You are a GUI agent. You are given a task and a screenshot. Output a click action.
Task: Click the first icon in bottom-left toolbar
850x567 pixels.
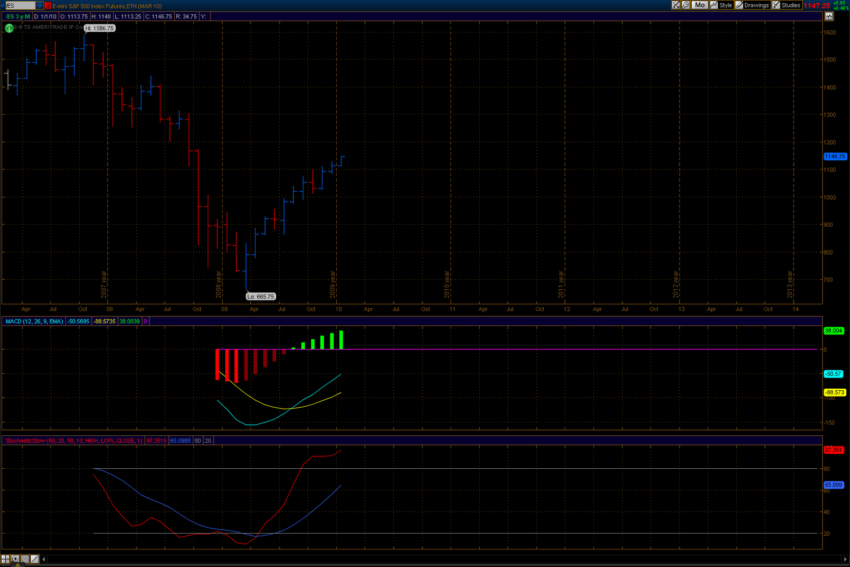(7, 558)
